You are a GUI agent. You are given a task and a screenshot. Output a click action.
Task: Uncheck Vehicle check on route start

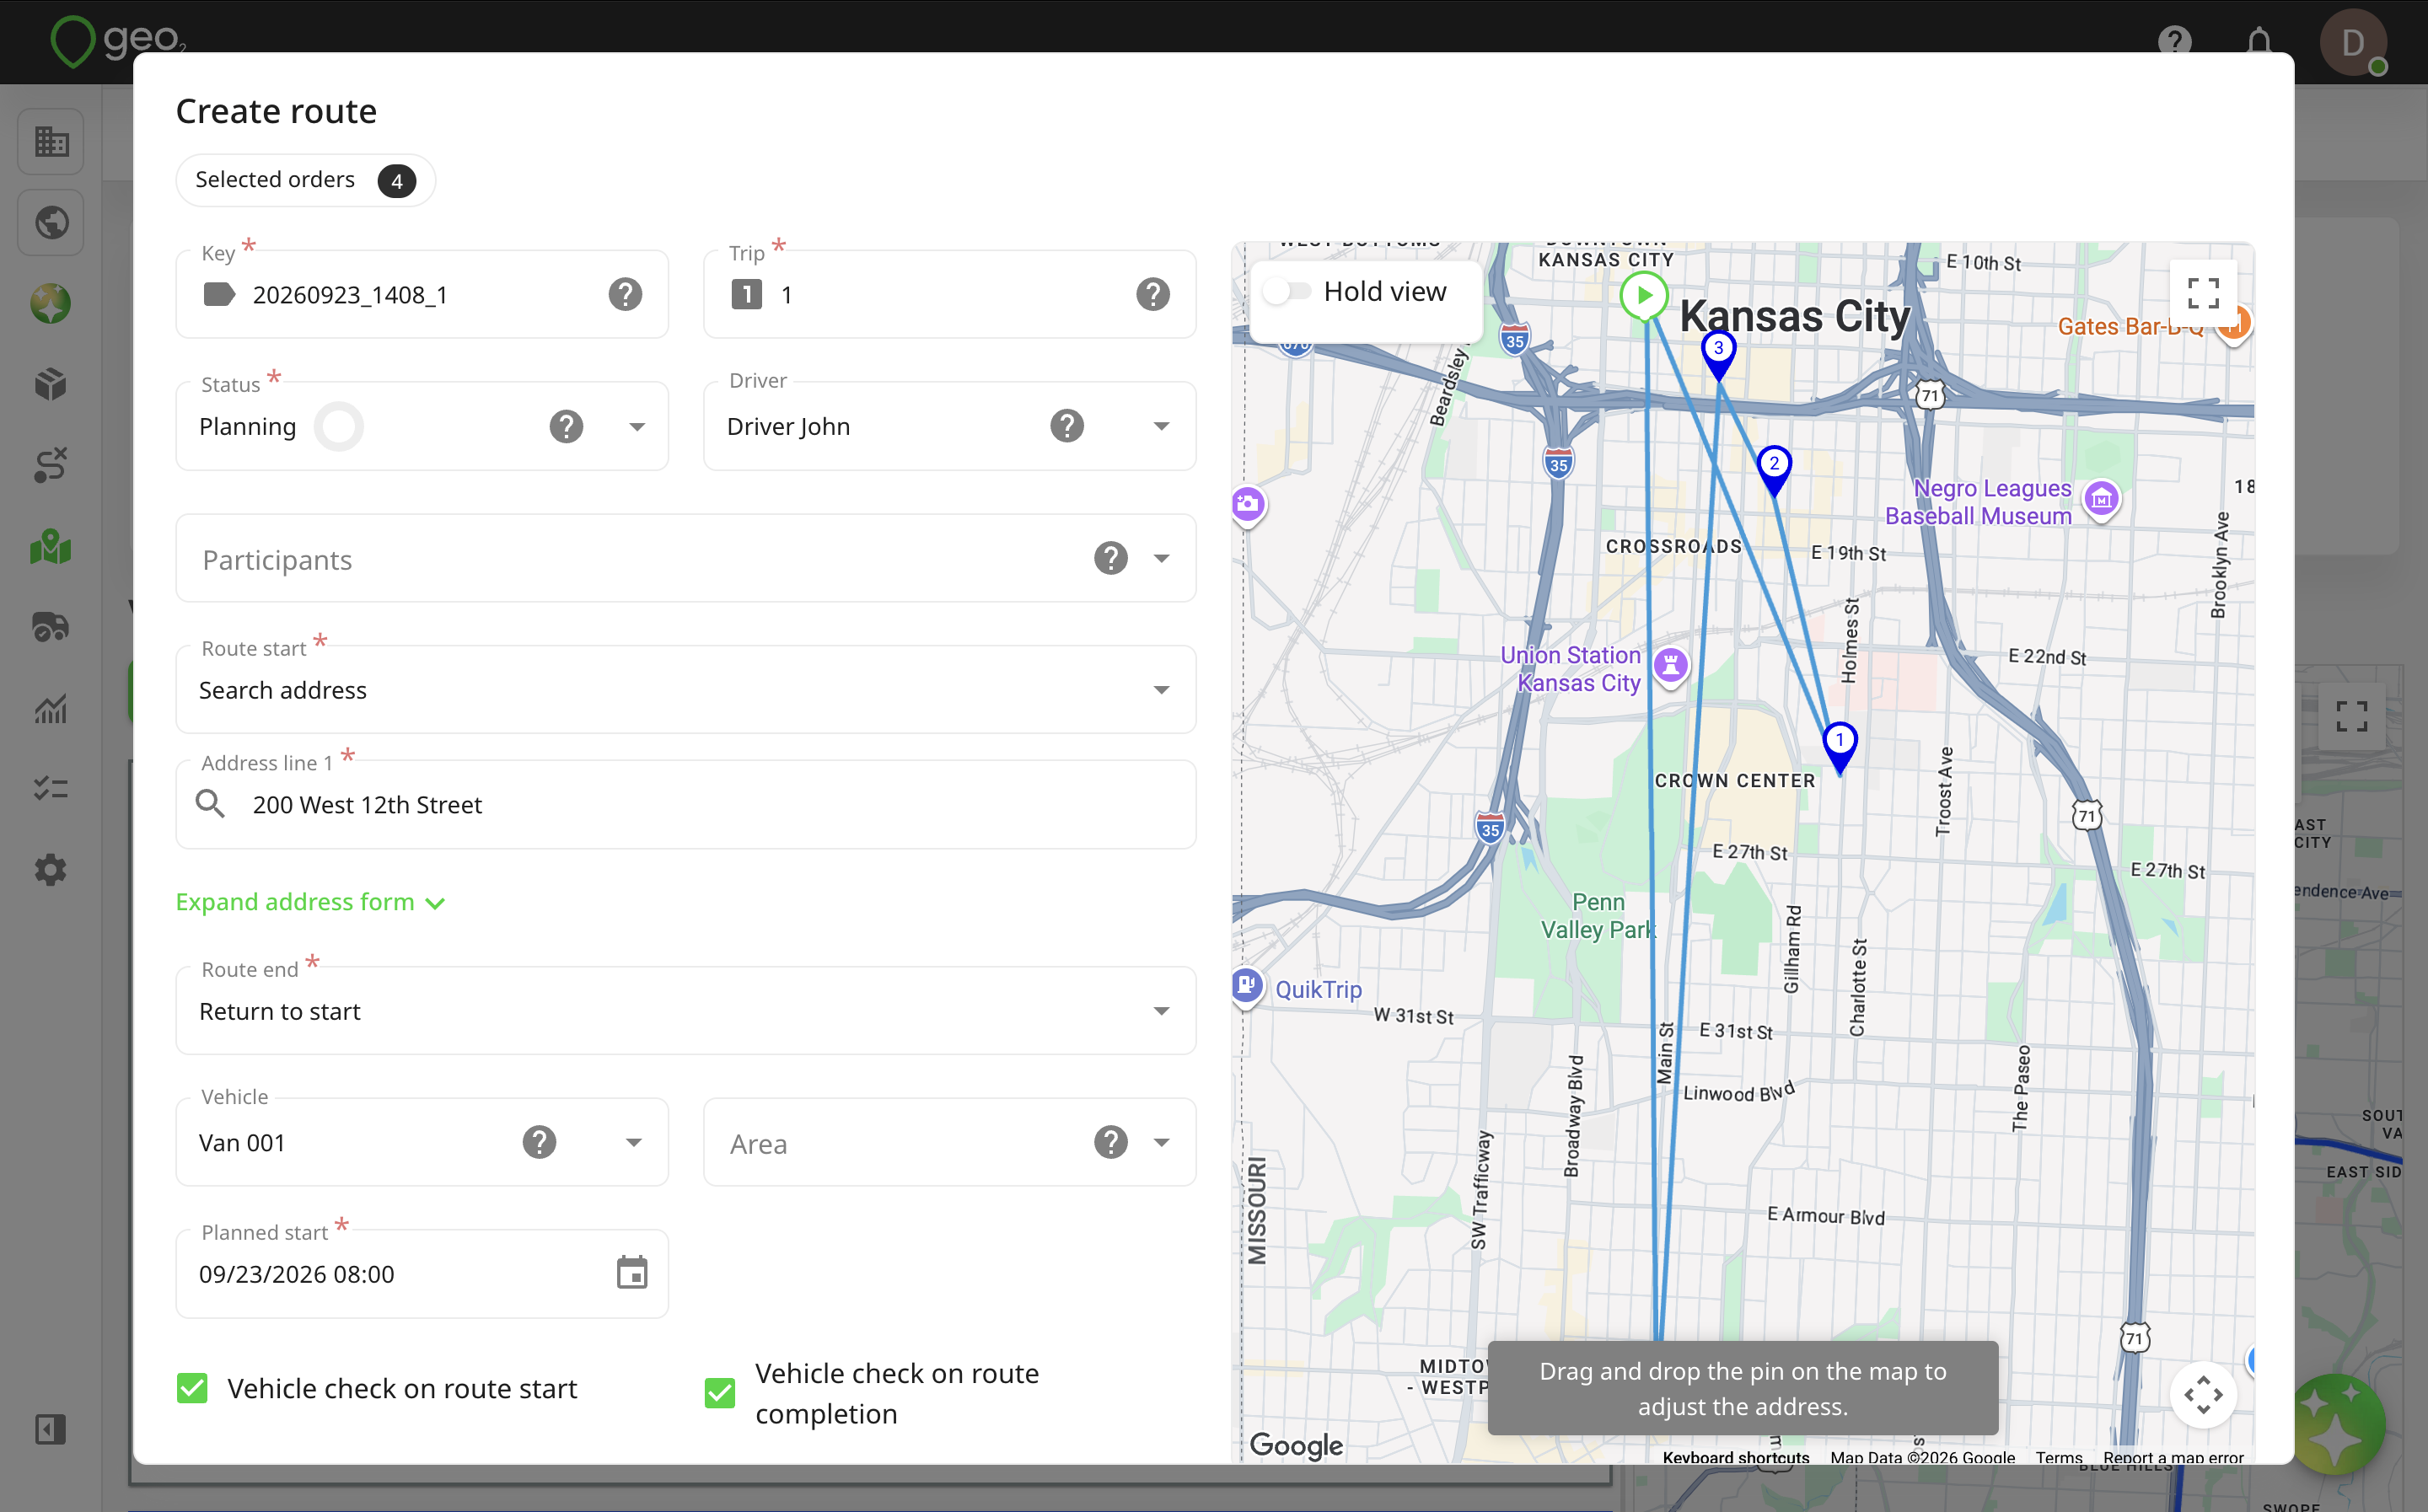click(x=192, y=1388)
